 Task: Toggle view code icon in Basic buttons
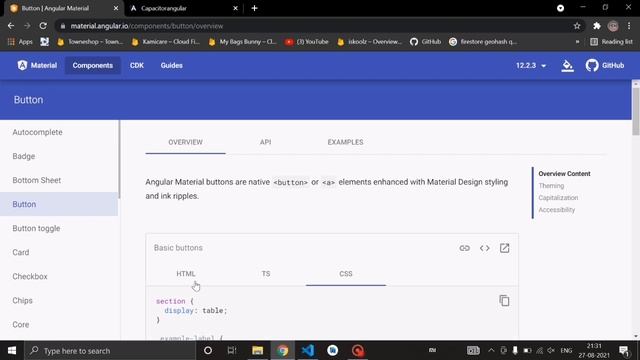[484, 248]
